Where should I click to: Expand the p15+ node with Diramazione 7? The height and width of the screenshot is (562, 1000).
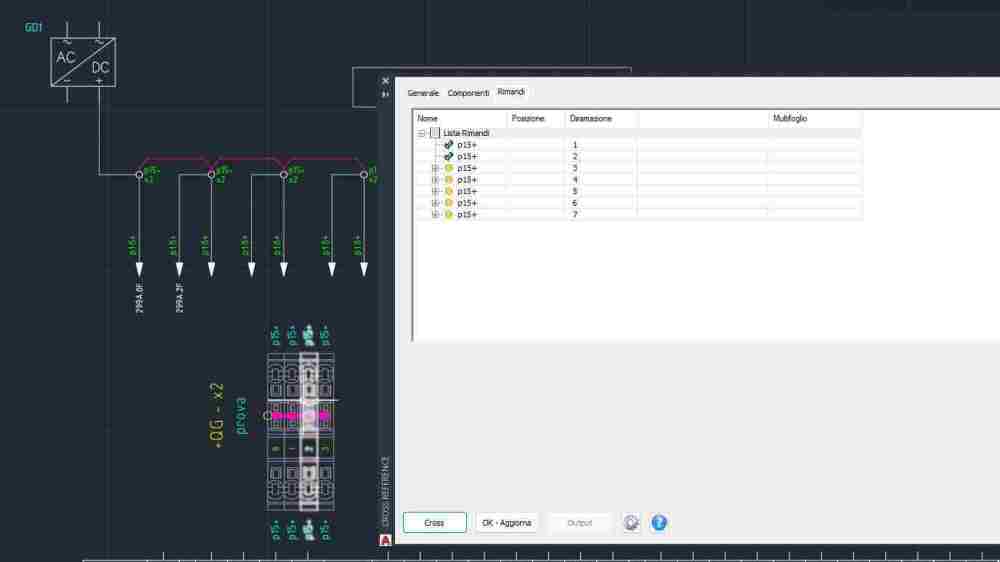coord(436,215)
